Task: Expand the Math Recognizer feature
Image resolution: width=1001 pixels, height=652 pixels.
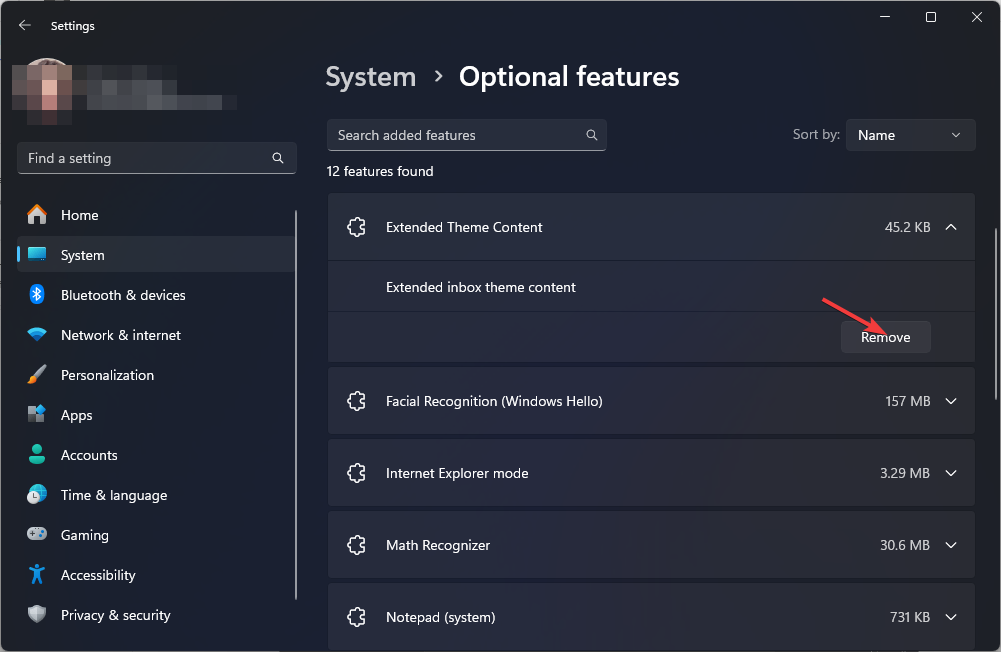Action: [x=951, y=545]
